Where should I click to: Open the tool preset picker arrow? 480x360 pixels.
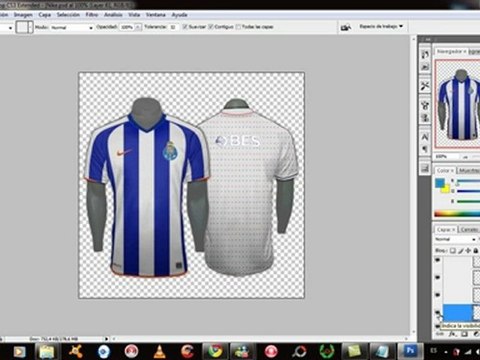pyautogui.click(x=10, y=28)
